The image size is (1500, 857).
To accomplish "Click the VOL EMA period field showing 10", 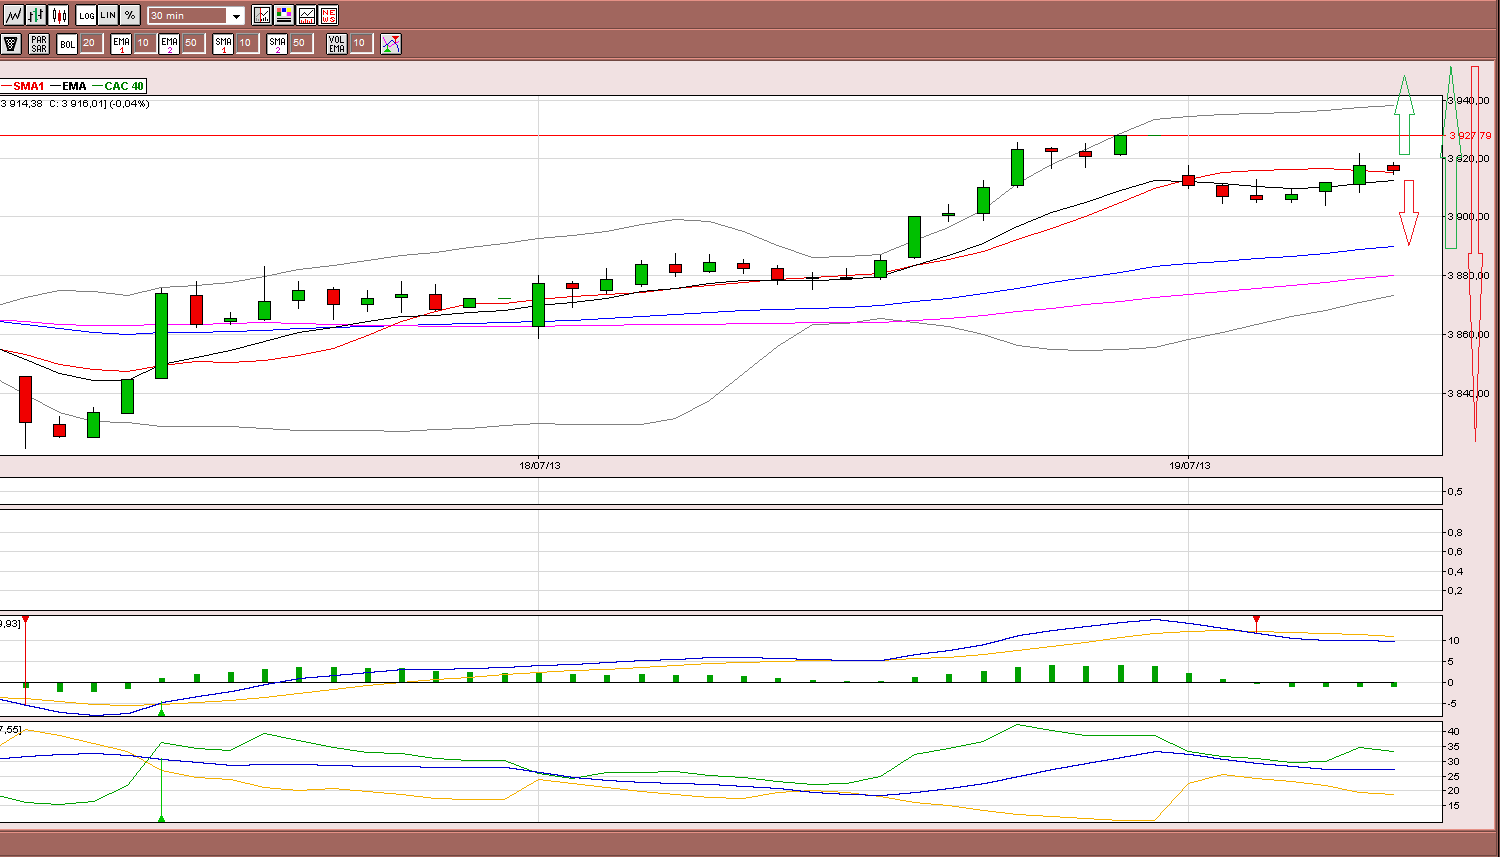I will [x=360, y=43].
